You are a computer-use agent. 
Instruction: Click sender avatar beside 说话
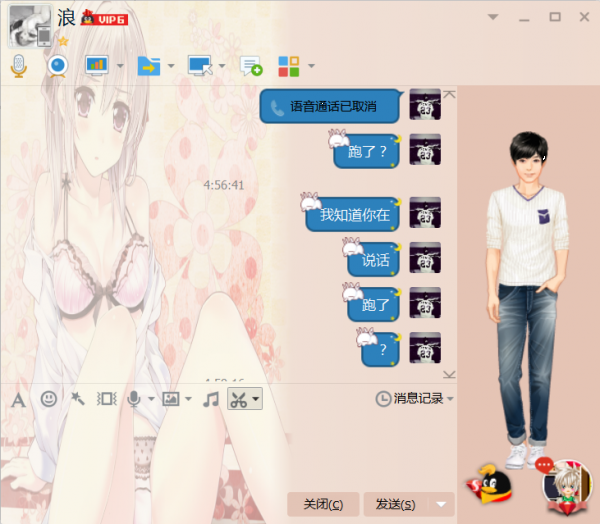(425, 258)
